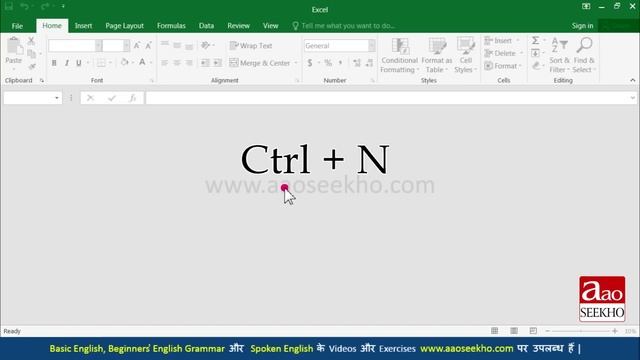Switch to Formulas tab
Image resolution: width=640 pixels, height=360 pixels.
(171, 26)
